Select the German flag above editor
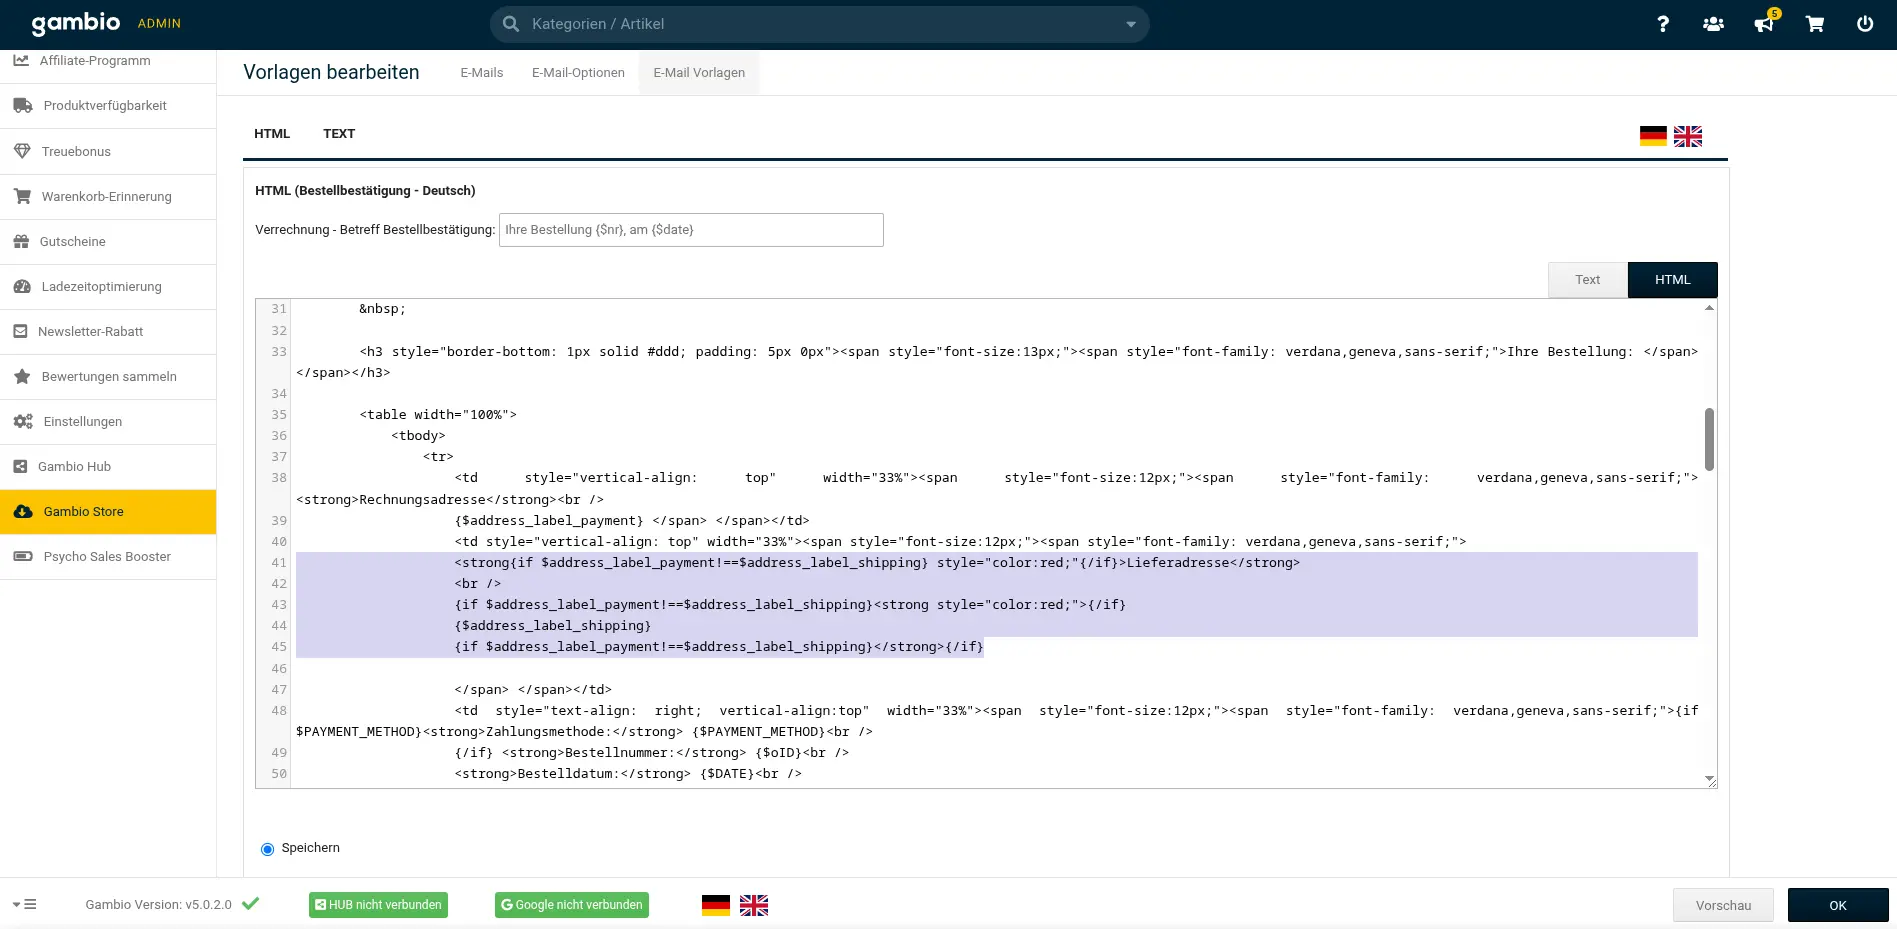Viewport: 1897px width, 929px height. [1653, 136]
